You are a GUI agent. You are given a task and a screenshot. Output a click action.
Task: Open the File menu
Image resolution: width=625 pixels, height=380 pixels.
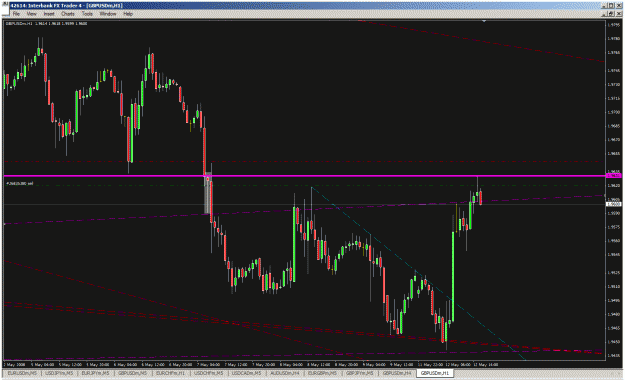click(x=16, y=14)
